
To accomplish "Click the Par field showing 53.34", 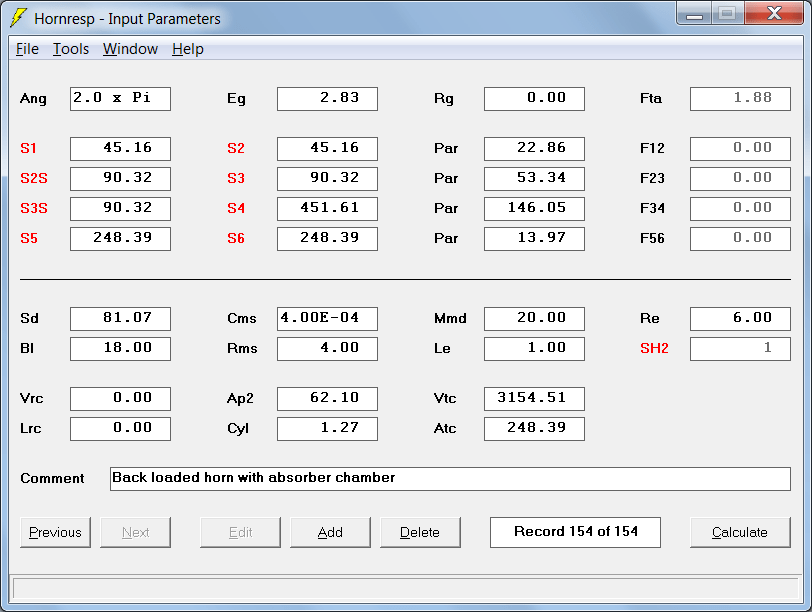I will [534, 179].
